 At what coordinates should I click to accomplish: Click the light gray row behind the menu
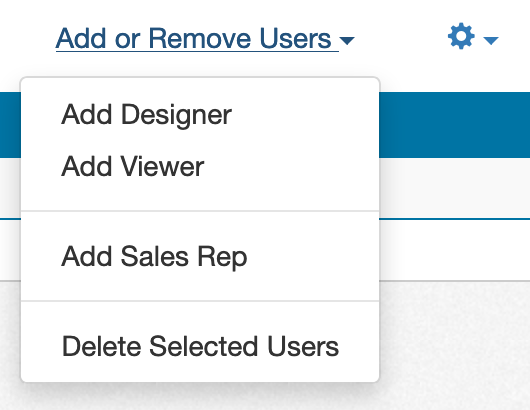point(454,188)
